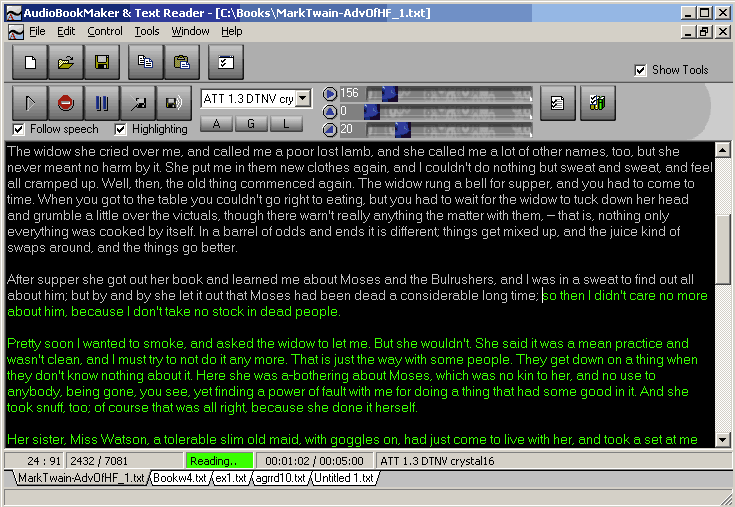Click the G button below voice selector
This screenshot has width=735, height=507.
(251, 124)
